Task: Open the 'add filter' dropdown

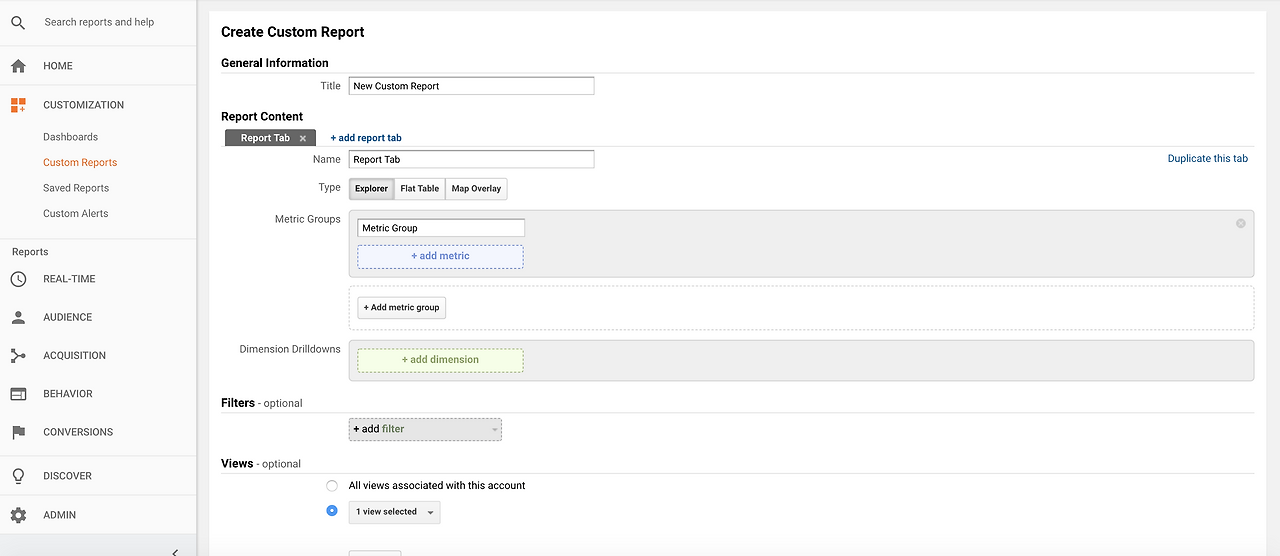Action: (x=425, y=429)
